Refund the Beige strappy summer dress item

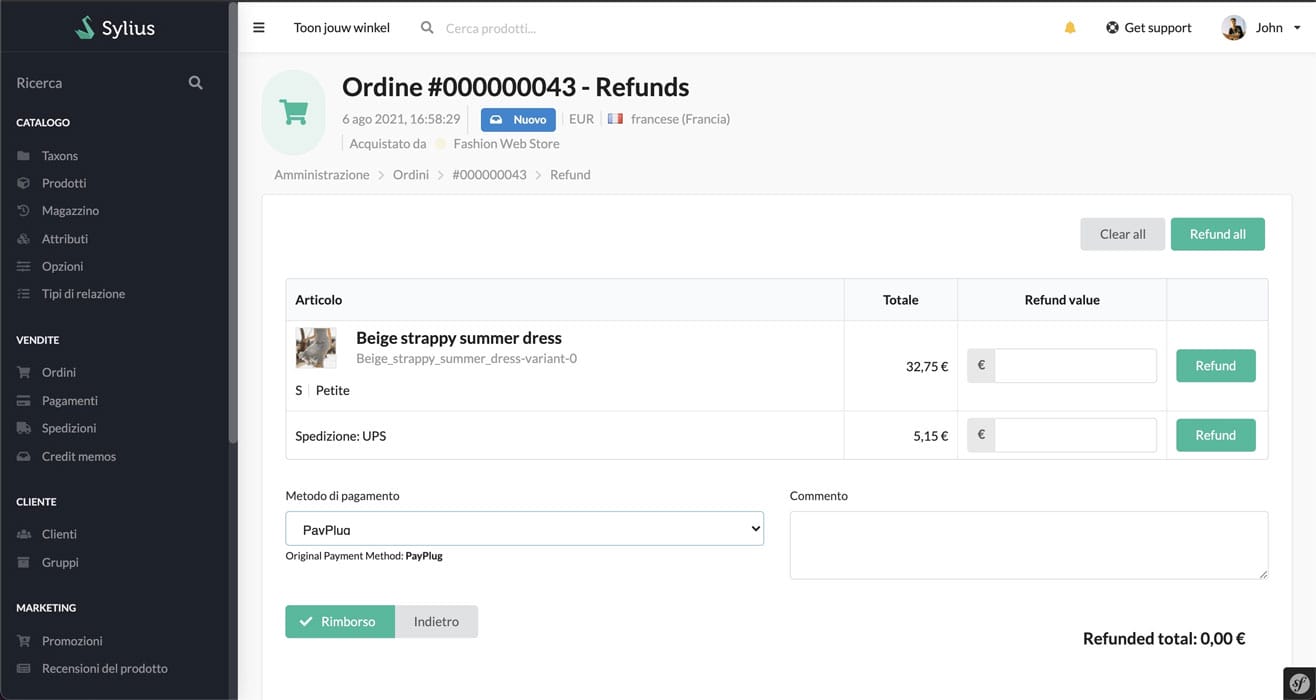pyautogui.click(x=1215, y=366)
